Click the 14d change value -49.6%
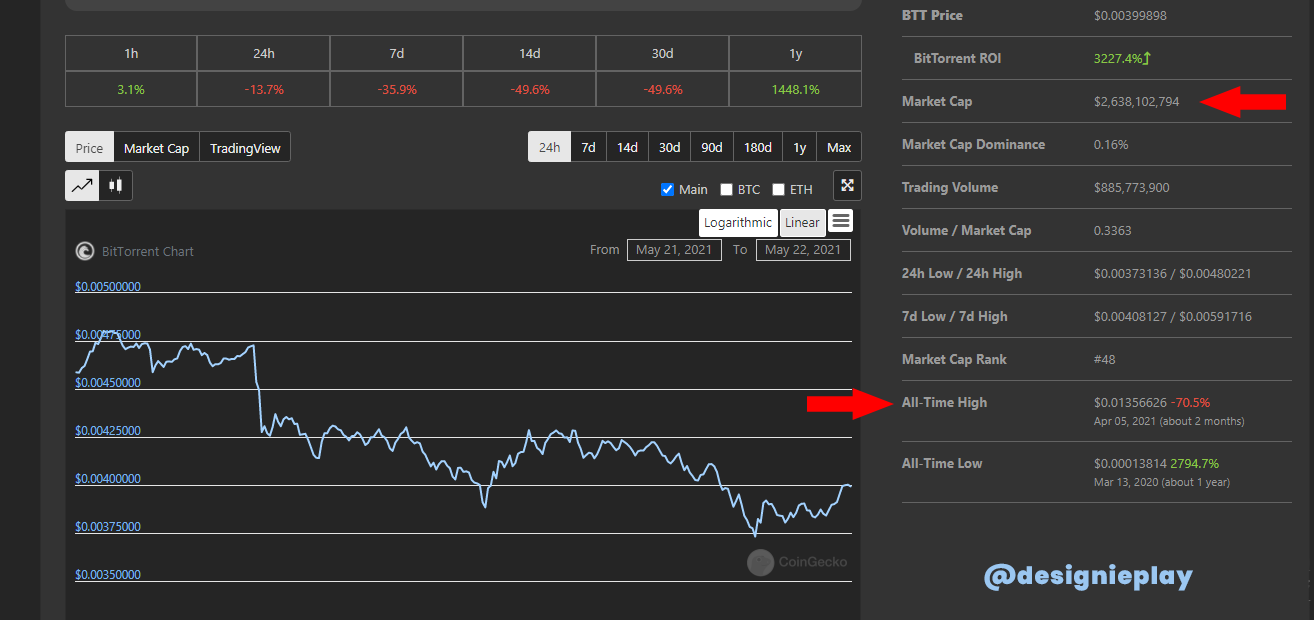The height and width of the screenshot is (620, 1314). 529,89
